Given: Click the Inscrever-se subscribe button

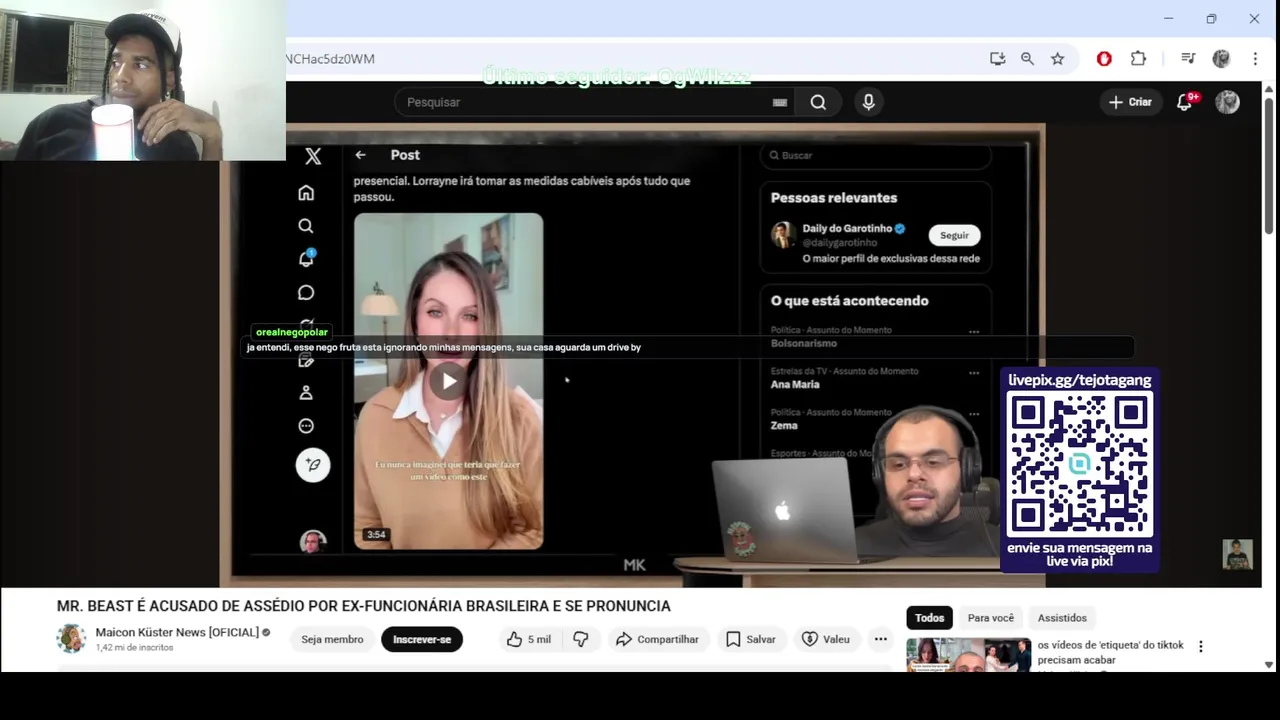Looking at the screenshot, I should [422, 639].
